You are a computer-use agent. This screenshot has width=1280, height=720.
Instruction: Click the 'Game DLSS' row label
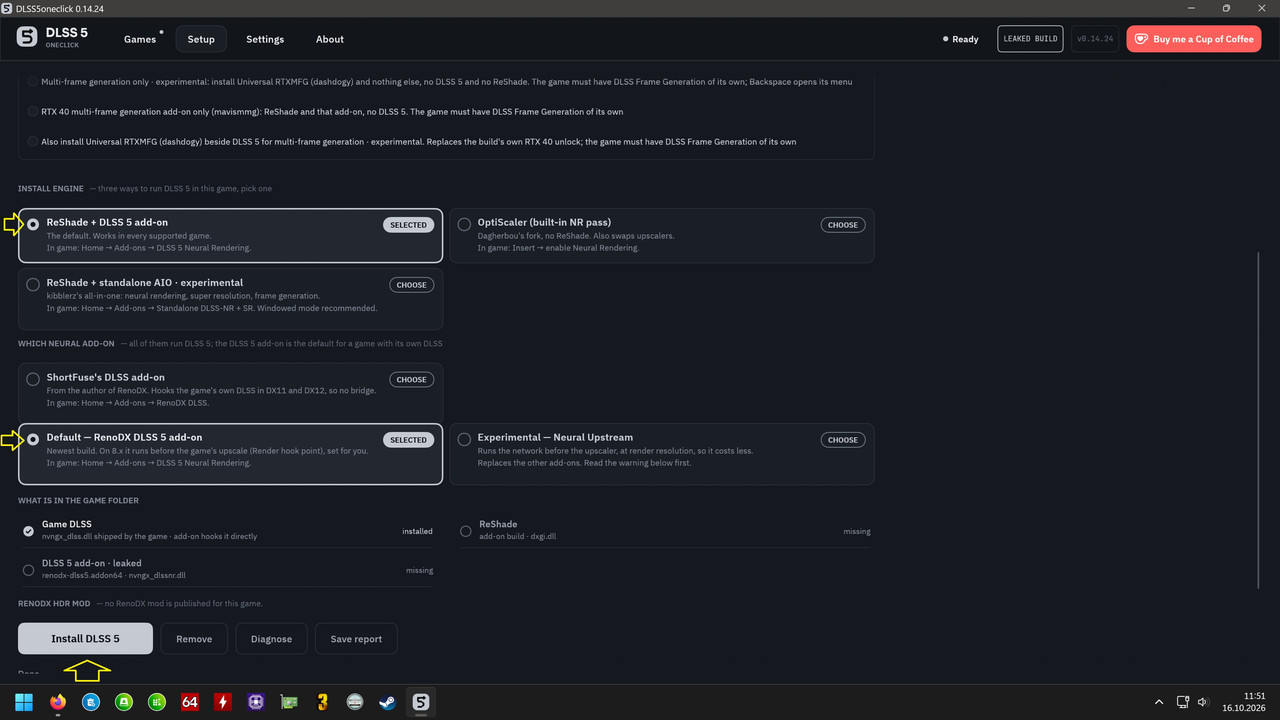[x=67, y=524]
